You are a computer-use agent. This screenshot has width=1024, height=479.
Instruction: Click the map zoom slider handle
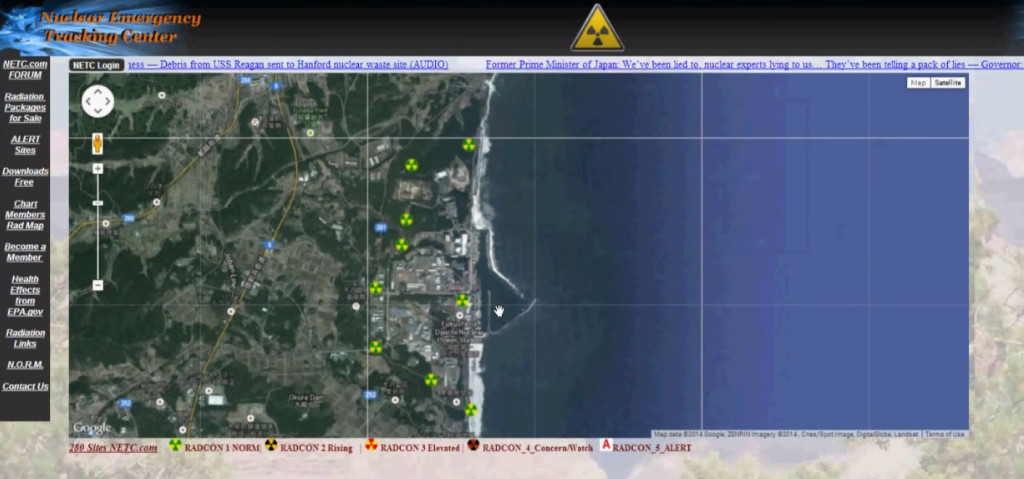(98, 203)
